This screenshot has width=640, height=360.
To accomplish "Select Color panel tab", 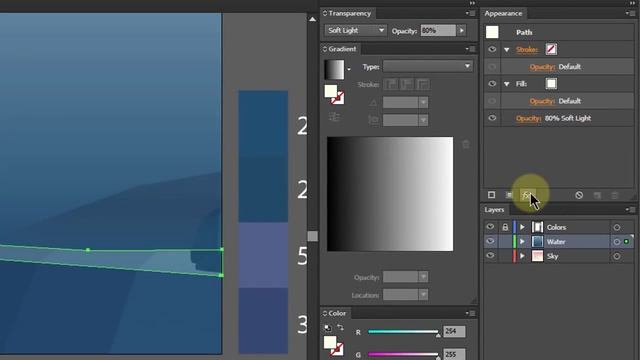I will coord(337,313).
